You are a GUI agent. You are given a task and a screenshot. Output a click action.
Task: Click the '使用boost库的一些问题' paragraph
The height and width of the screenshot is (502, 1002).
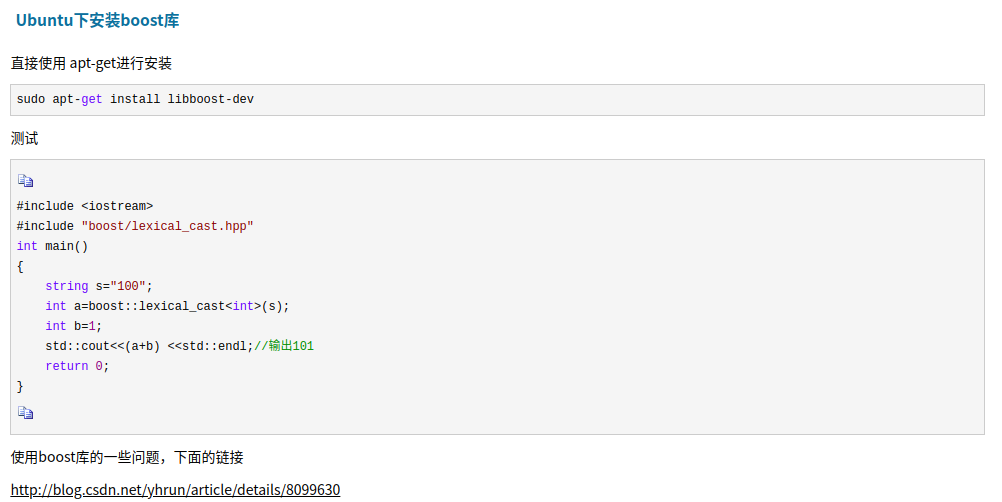[127, 457]
